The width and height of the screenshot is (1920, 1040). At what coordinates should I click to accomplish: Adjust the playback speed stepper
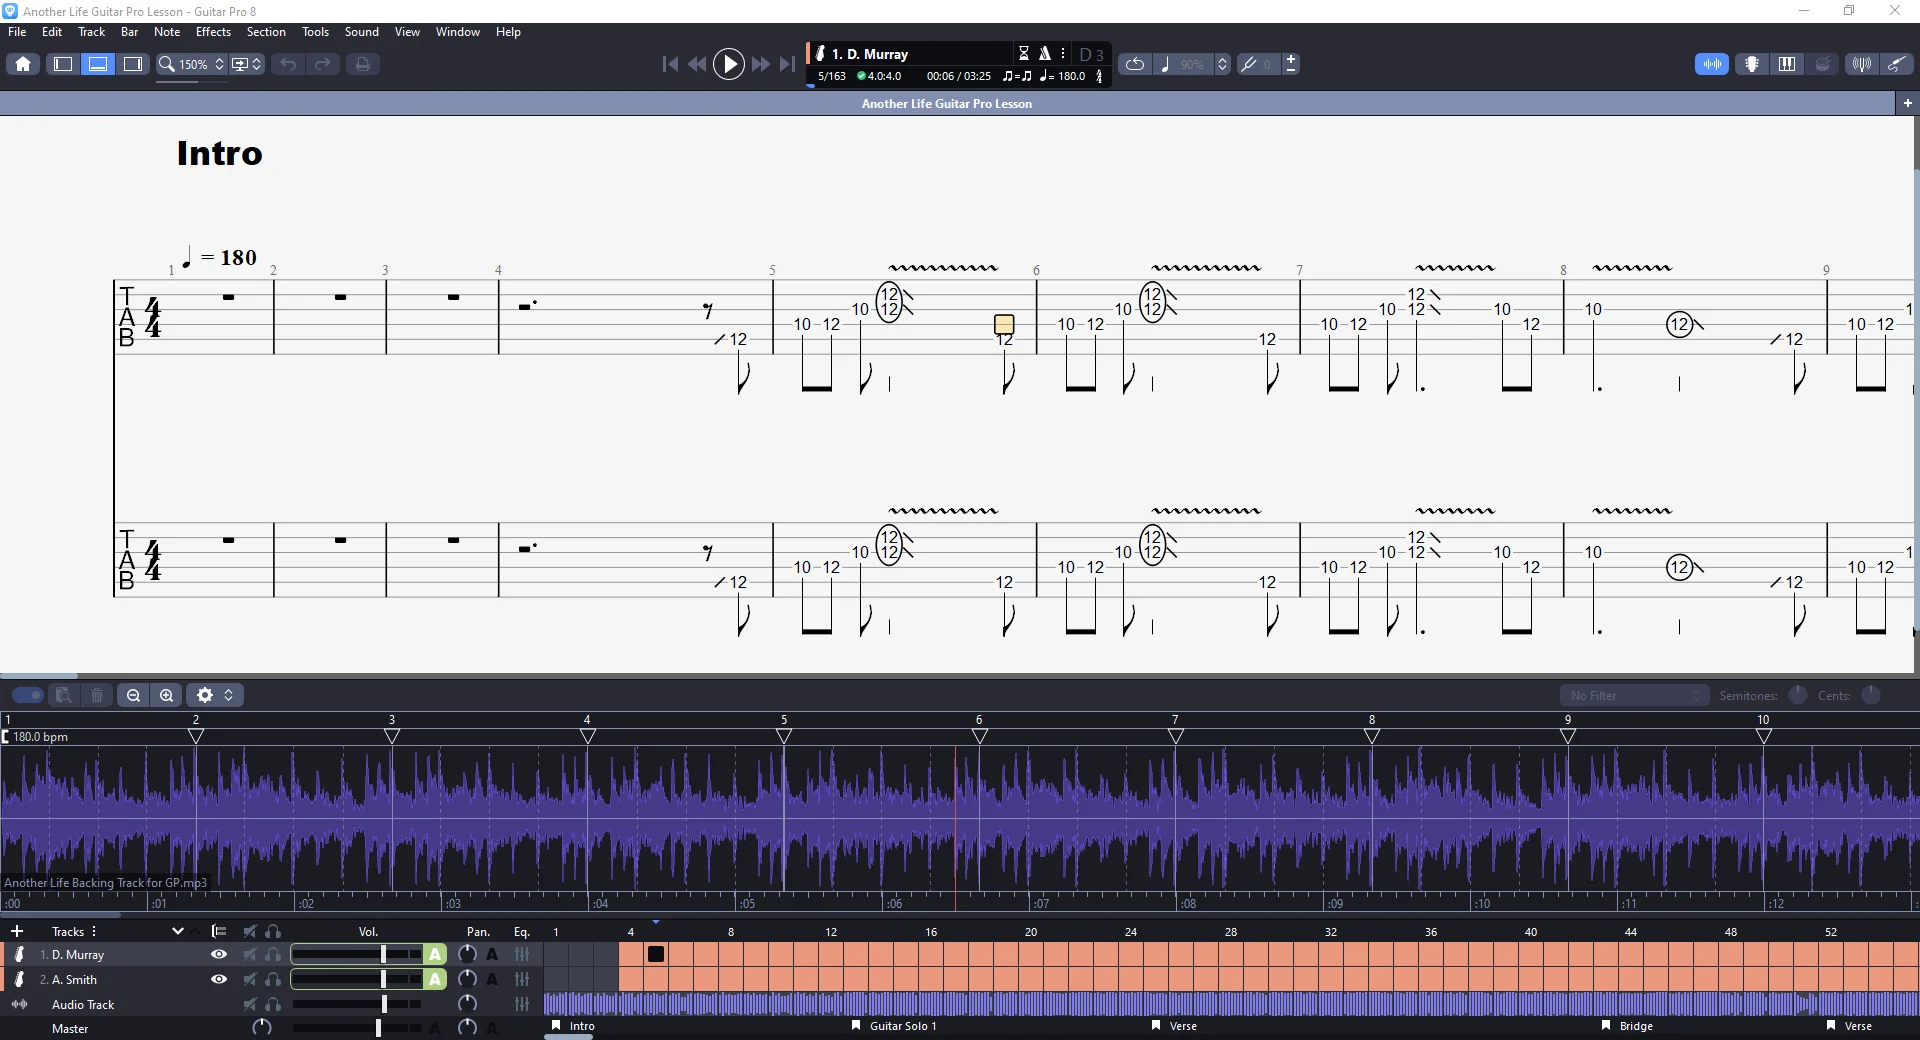[1222, 64]
